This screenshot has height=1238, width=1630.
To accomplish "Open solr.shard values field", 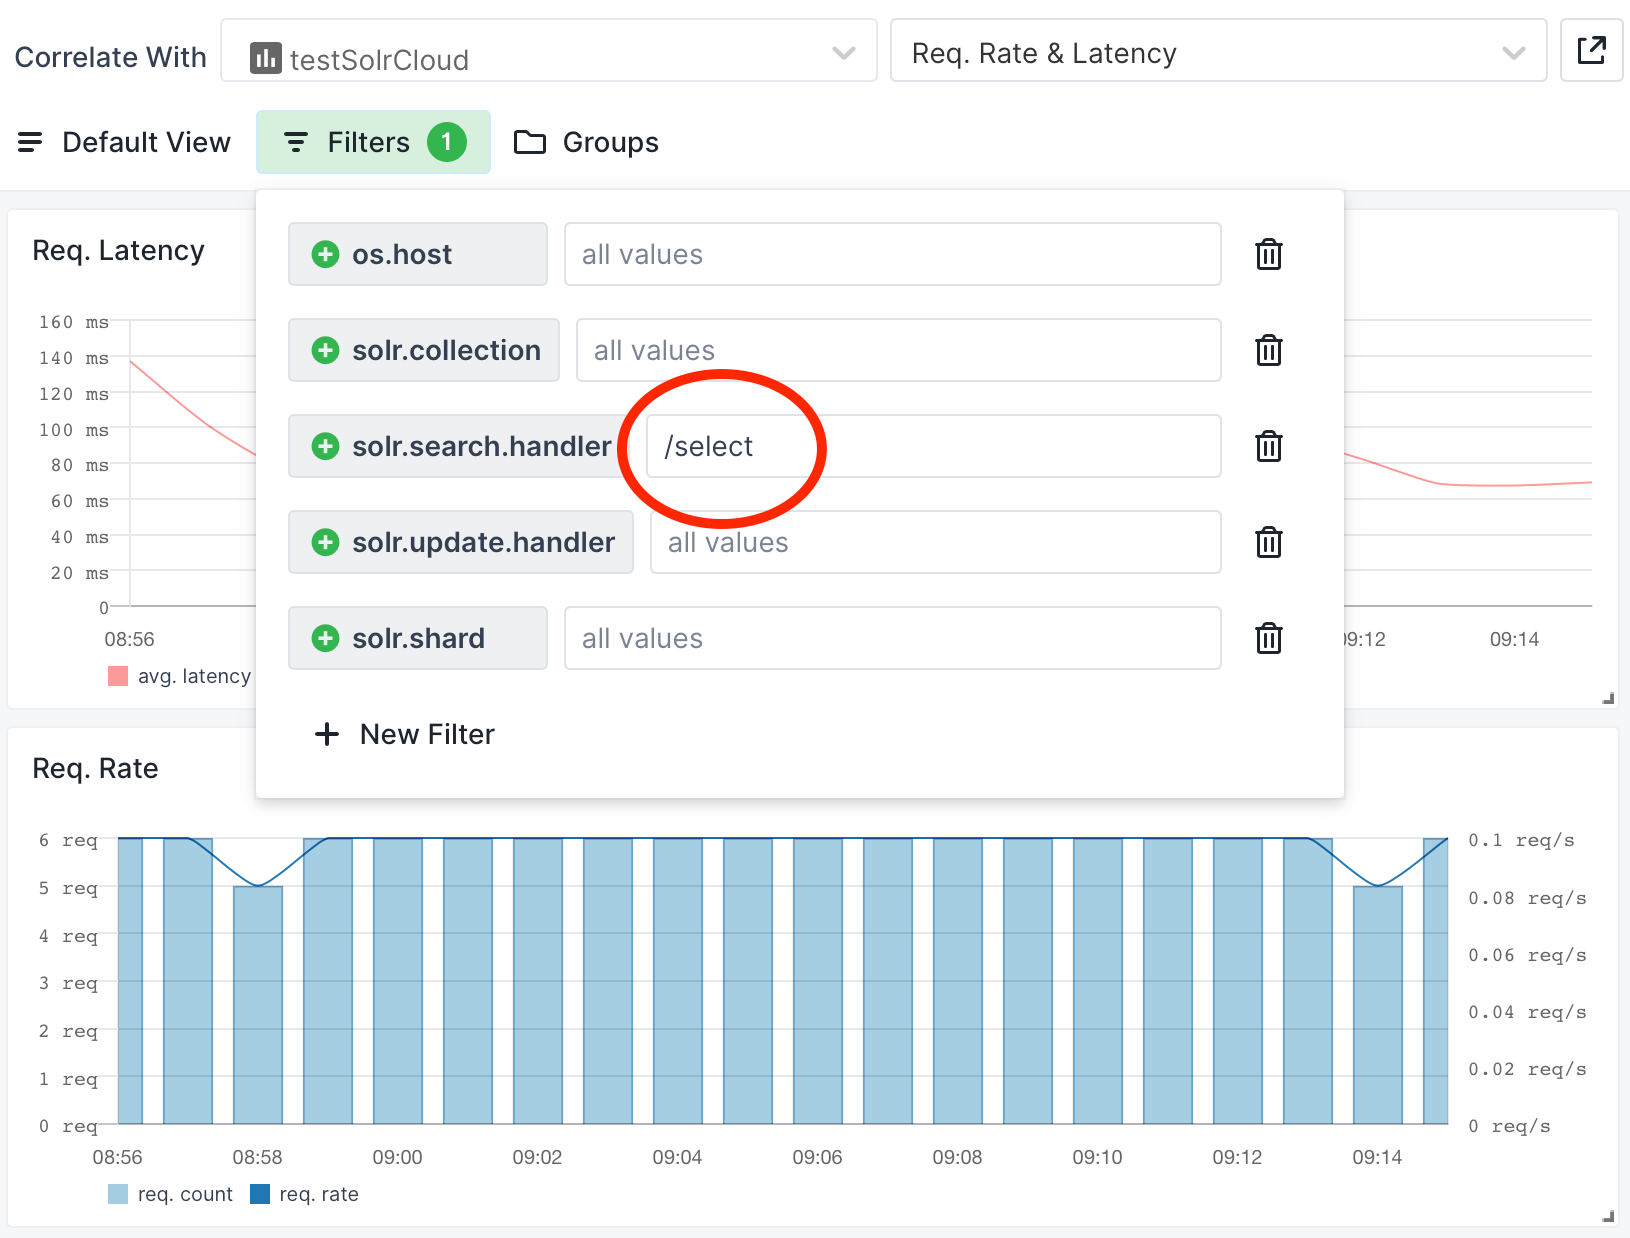I will pyautogui.click(x=892, y=638).
